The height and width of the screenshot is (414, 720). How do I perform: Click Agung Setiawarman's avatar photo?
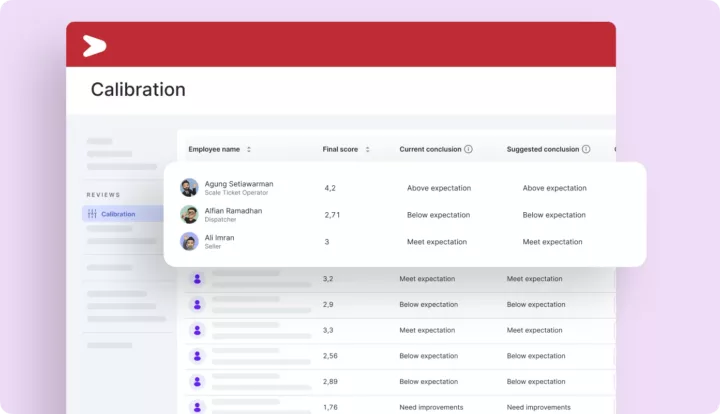click(189, 188)
